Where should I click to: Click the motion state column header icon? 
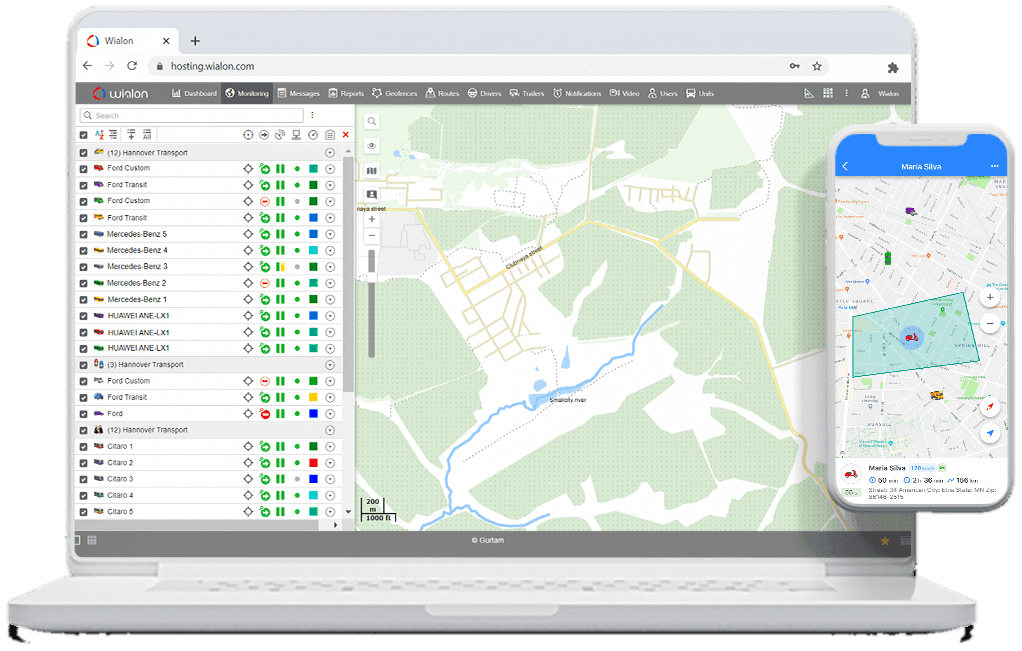coord(264,135)
